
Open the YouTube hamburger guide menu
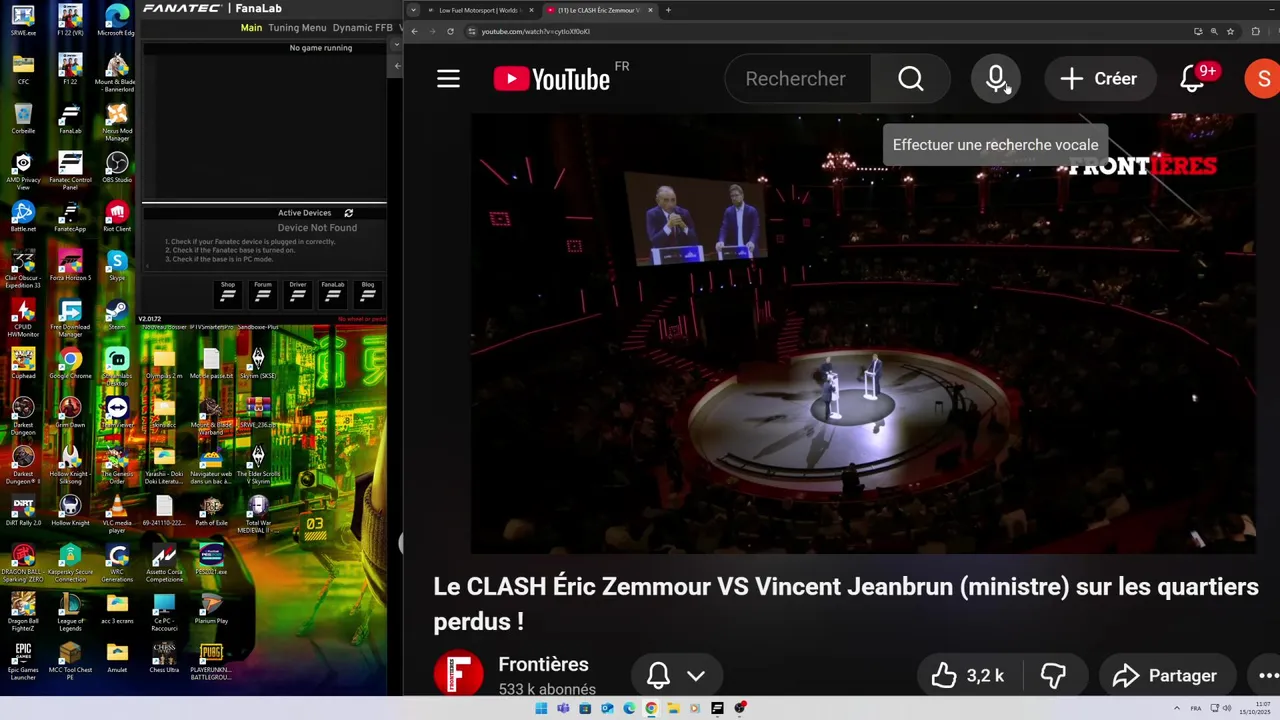pos(448,79)
